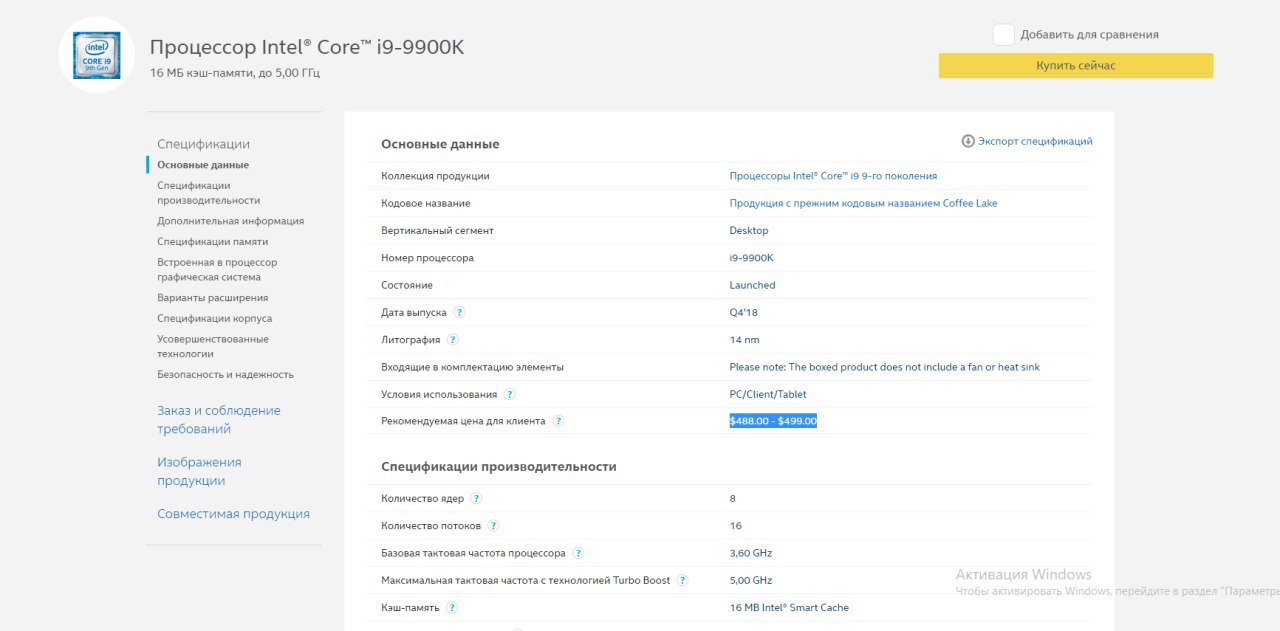Click the release date value 'Q4'18'
The image size is (1280, 631).
[744, 312]
